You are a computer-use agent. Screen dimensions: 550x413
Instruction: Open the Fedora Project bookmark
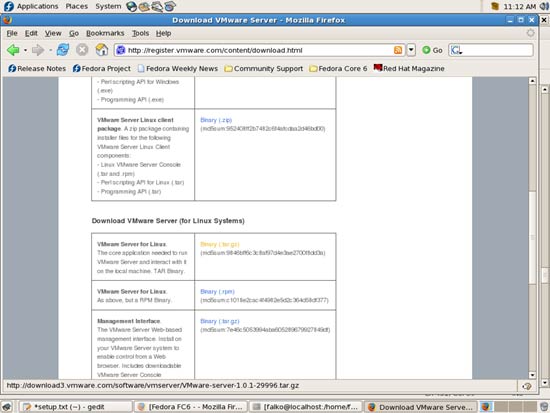(x=101, y=68)
